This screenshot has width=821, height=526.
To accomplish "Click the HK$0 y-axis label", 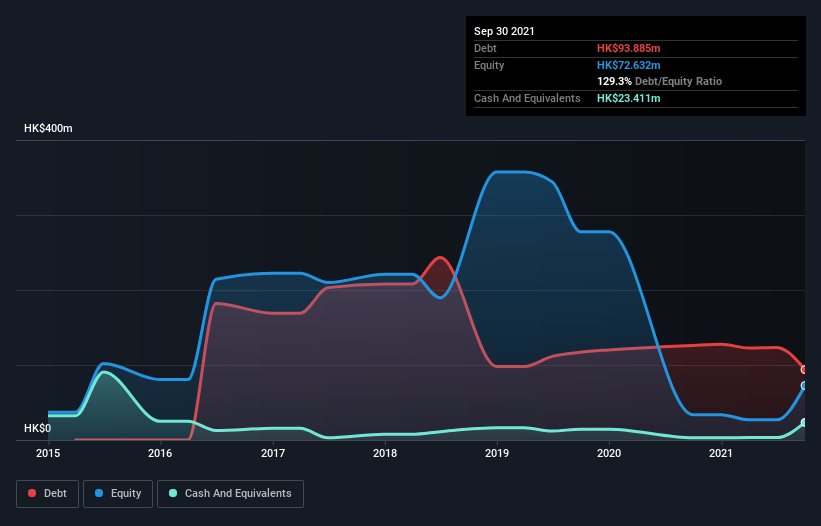I will 38,429.
